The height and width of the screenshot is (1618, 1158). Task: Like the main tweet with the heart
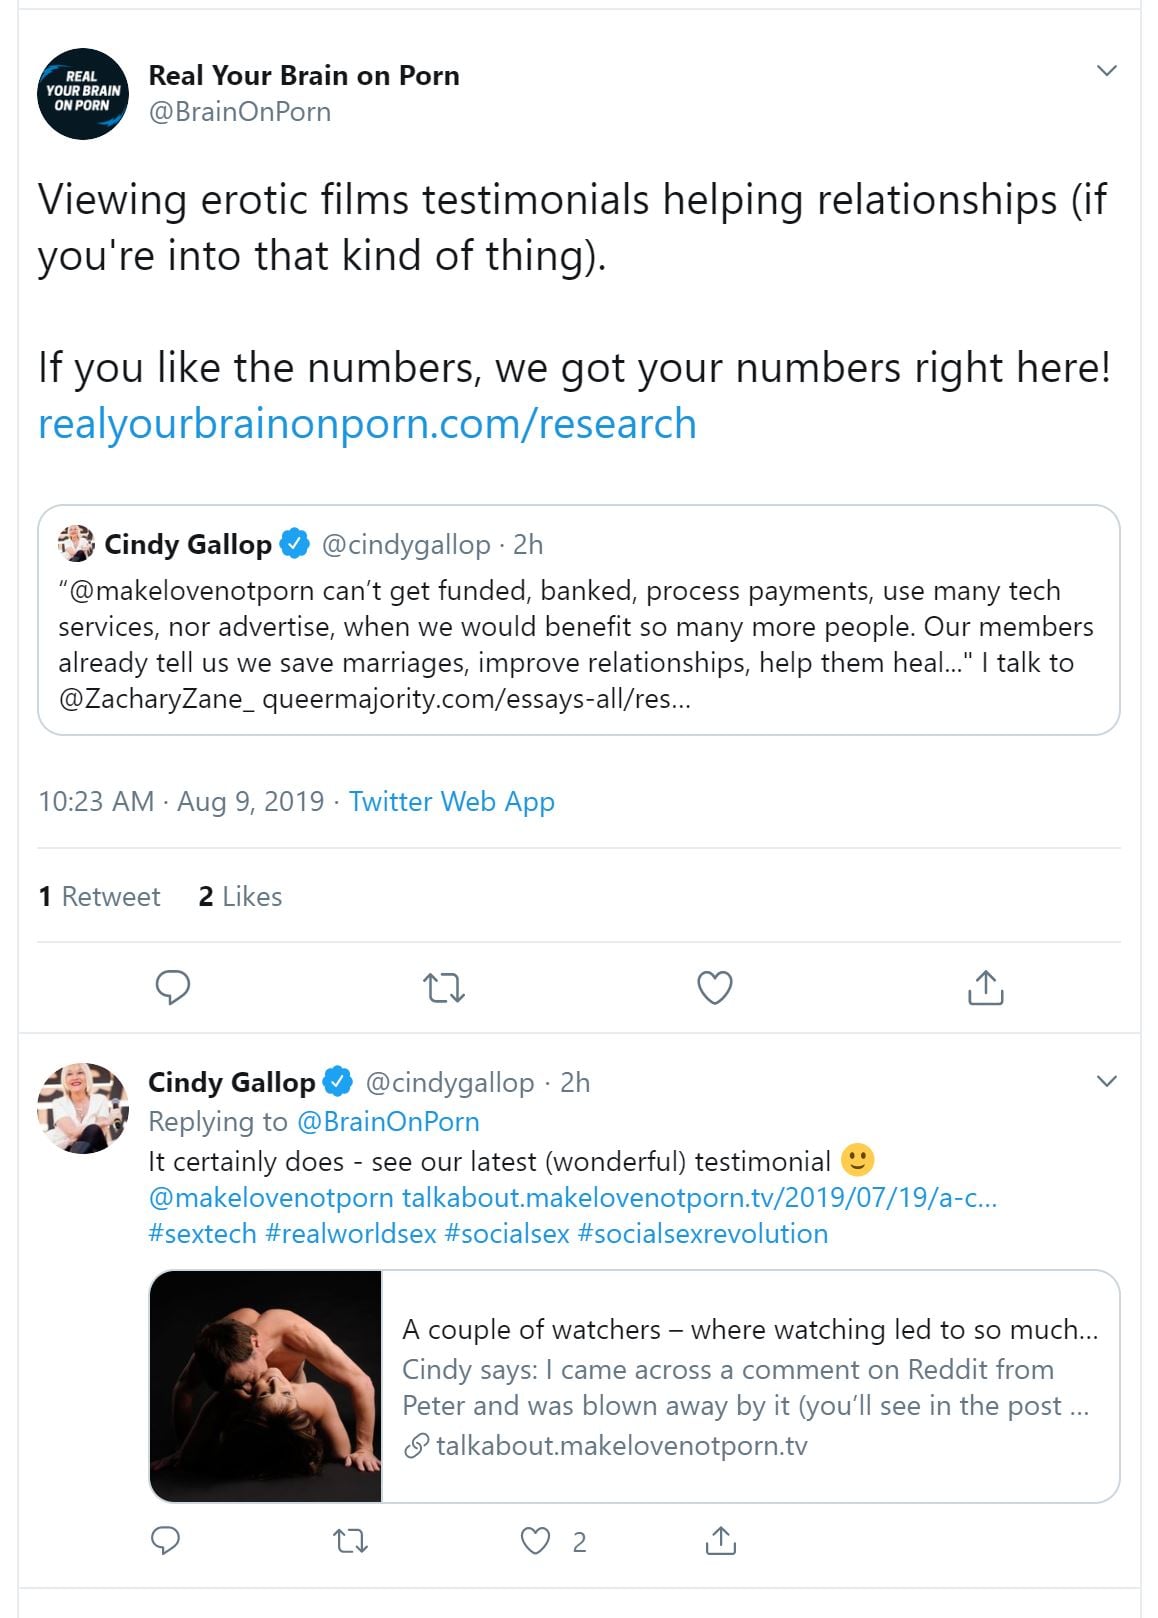714,987
